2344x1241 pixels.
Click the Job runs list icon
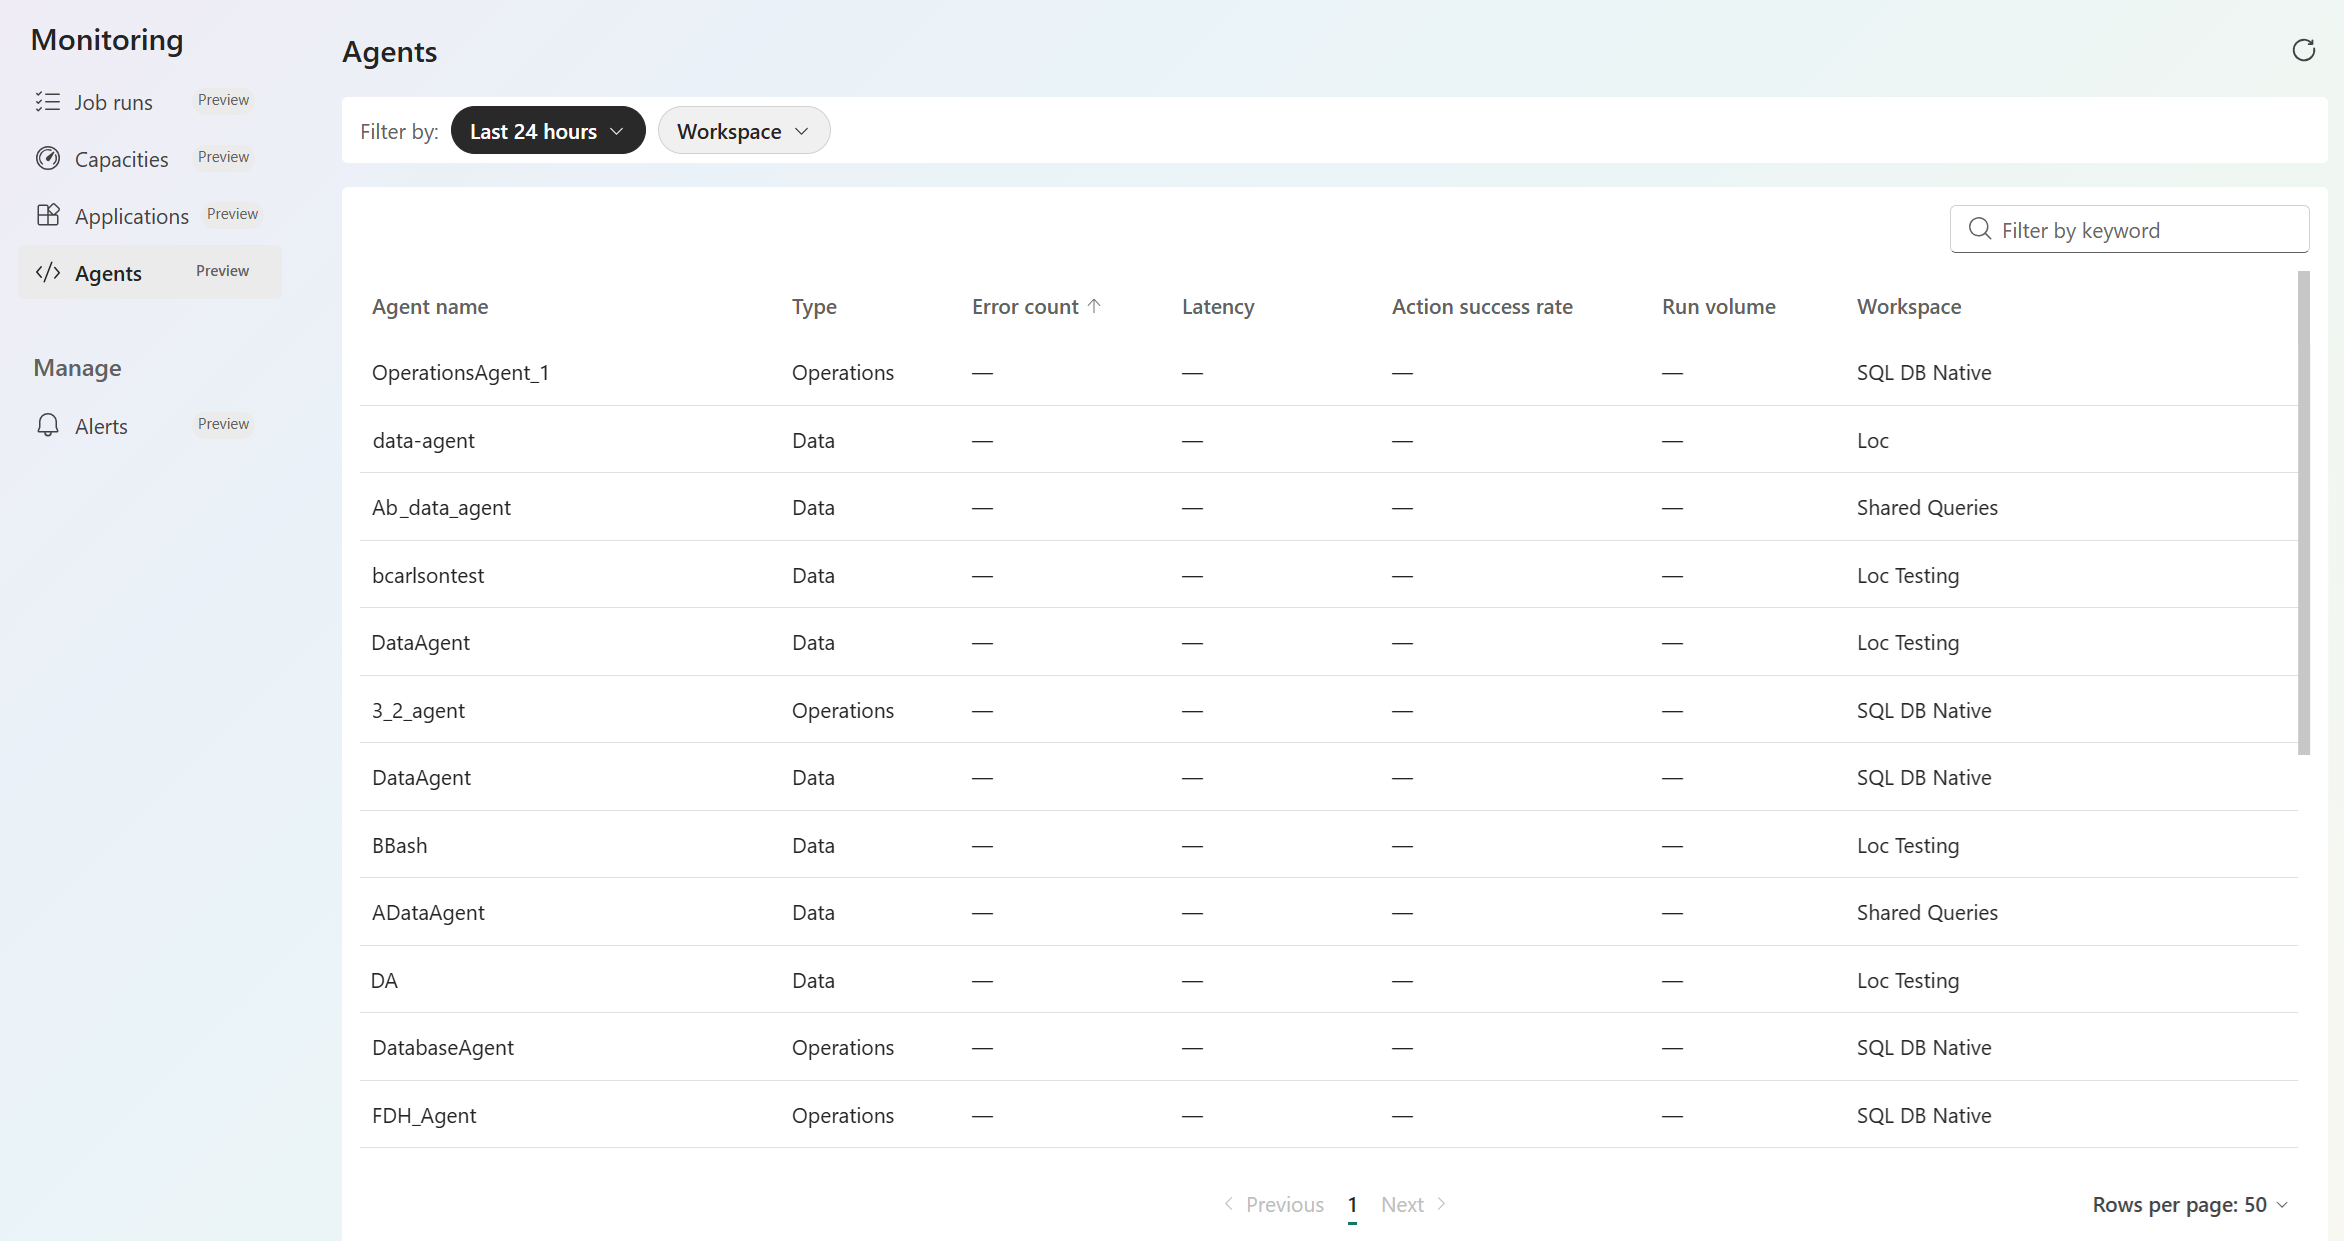47,102
